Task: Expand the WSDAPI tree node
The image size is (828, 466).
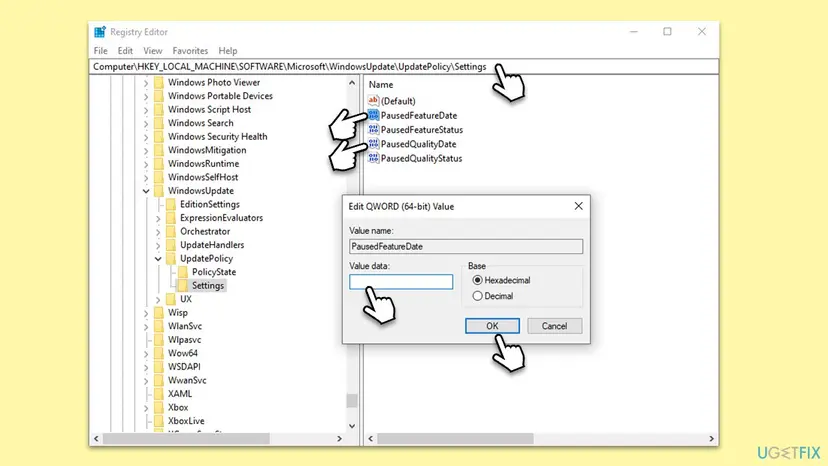Action: coord(146,367)
